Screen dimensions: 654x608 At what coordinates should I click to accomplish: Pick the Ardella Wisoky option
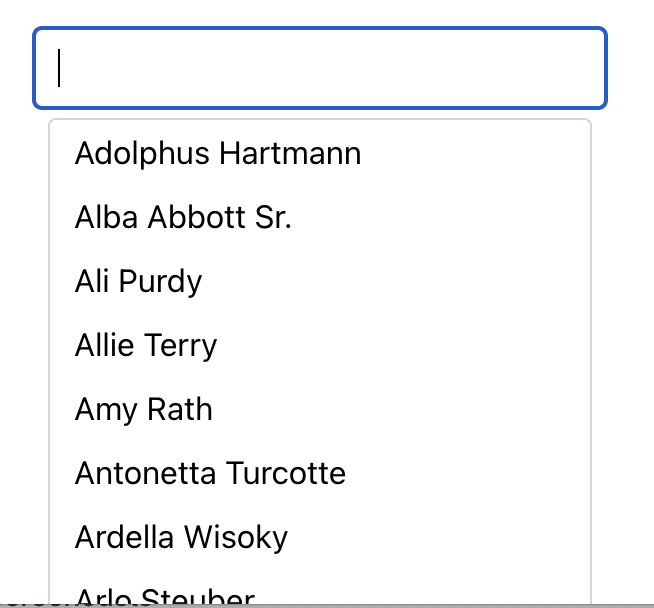(181, 537)
